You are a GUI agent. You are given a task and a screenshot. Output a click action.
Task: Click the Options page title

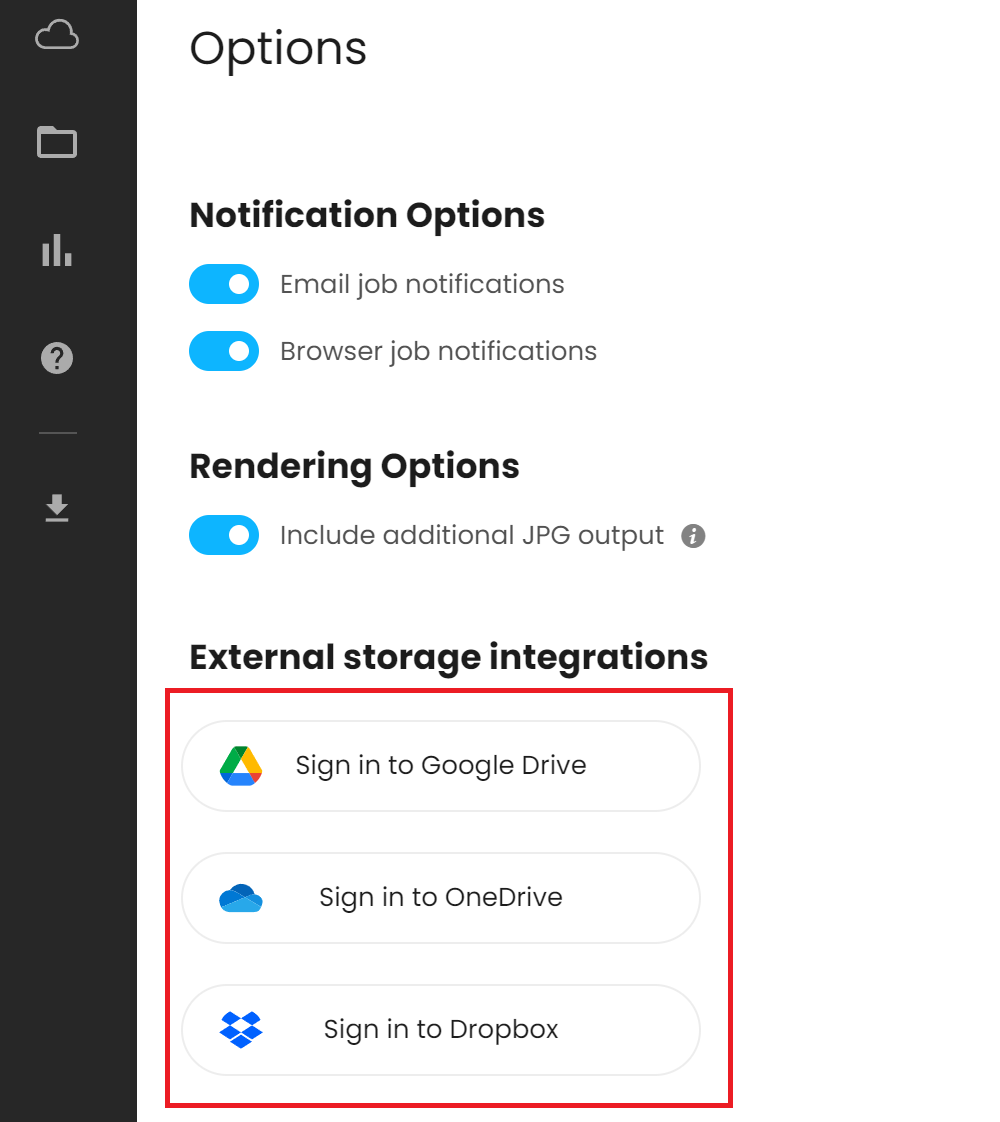point(278,49)
